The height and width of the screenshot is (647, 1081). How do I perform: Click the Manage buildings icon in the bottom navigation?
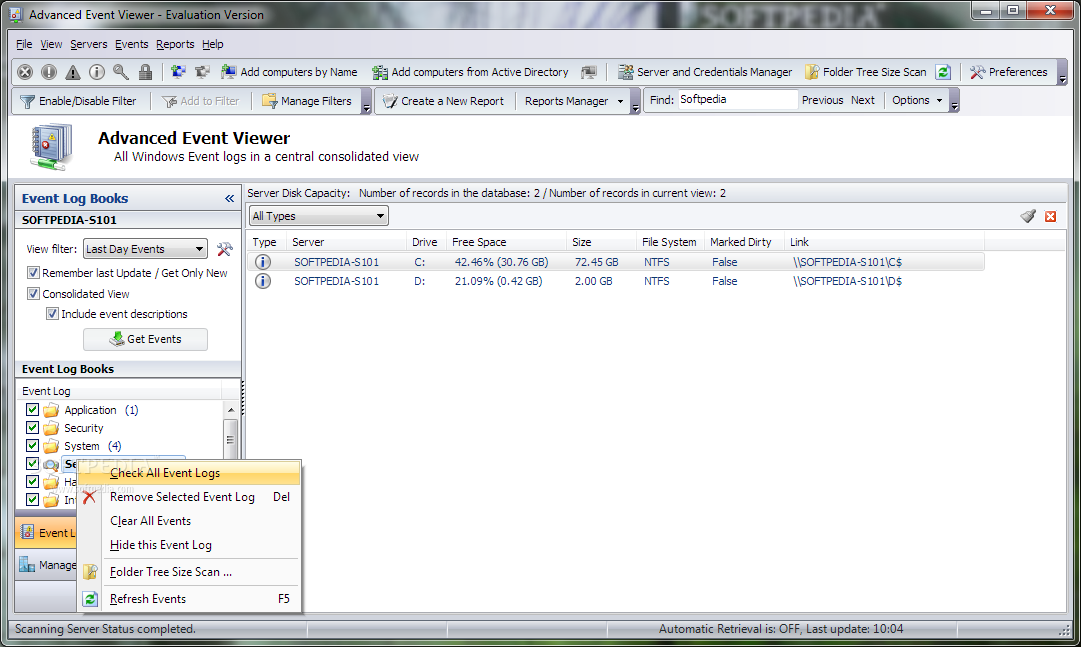[27, 564]
